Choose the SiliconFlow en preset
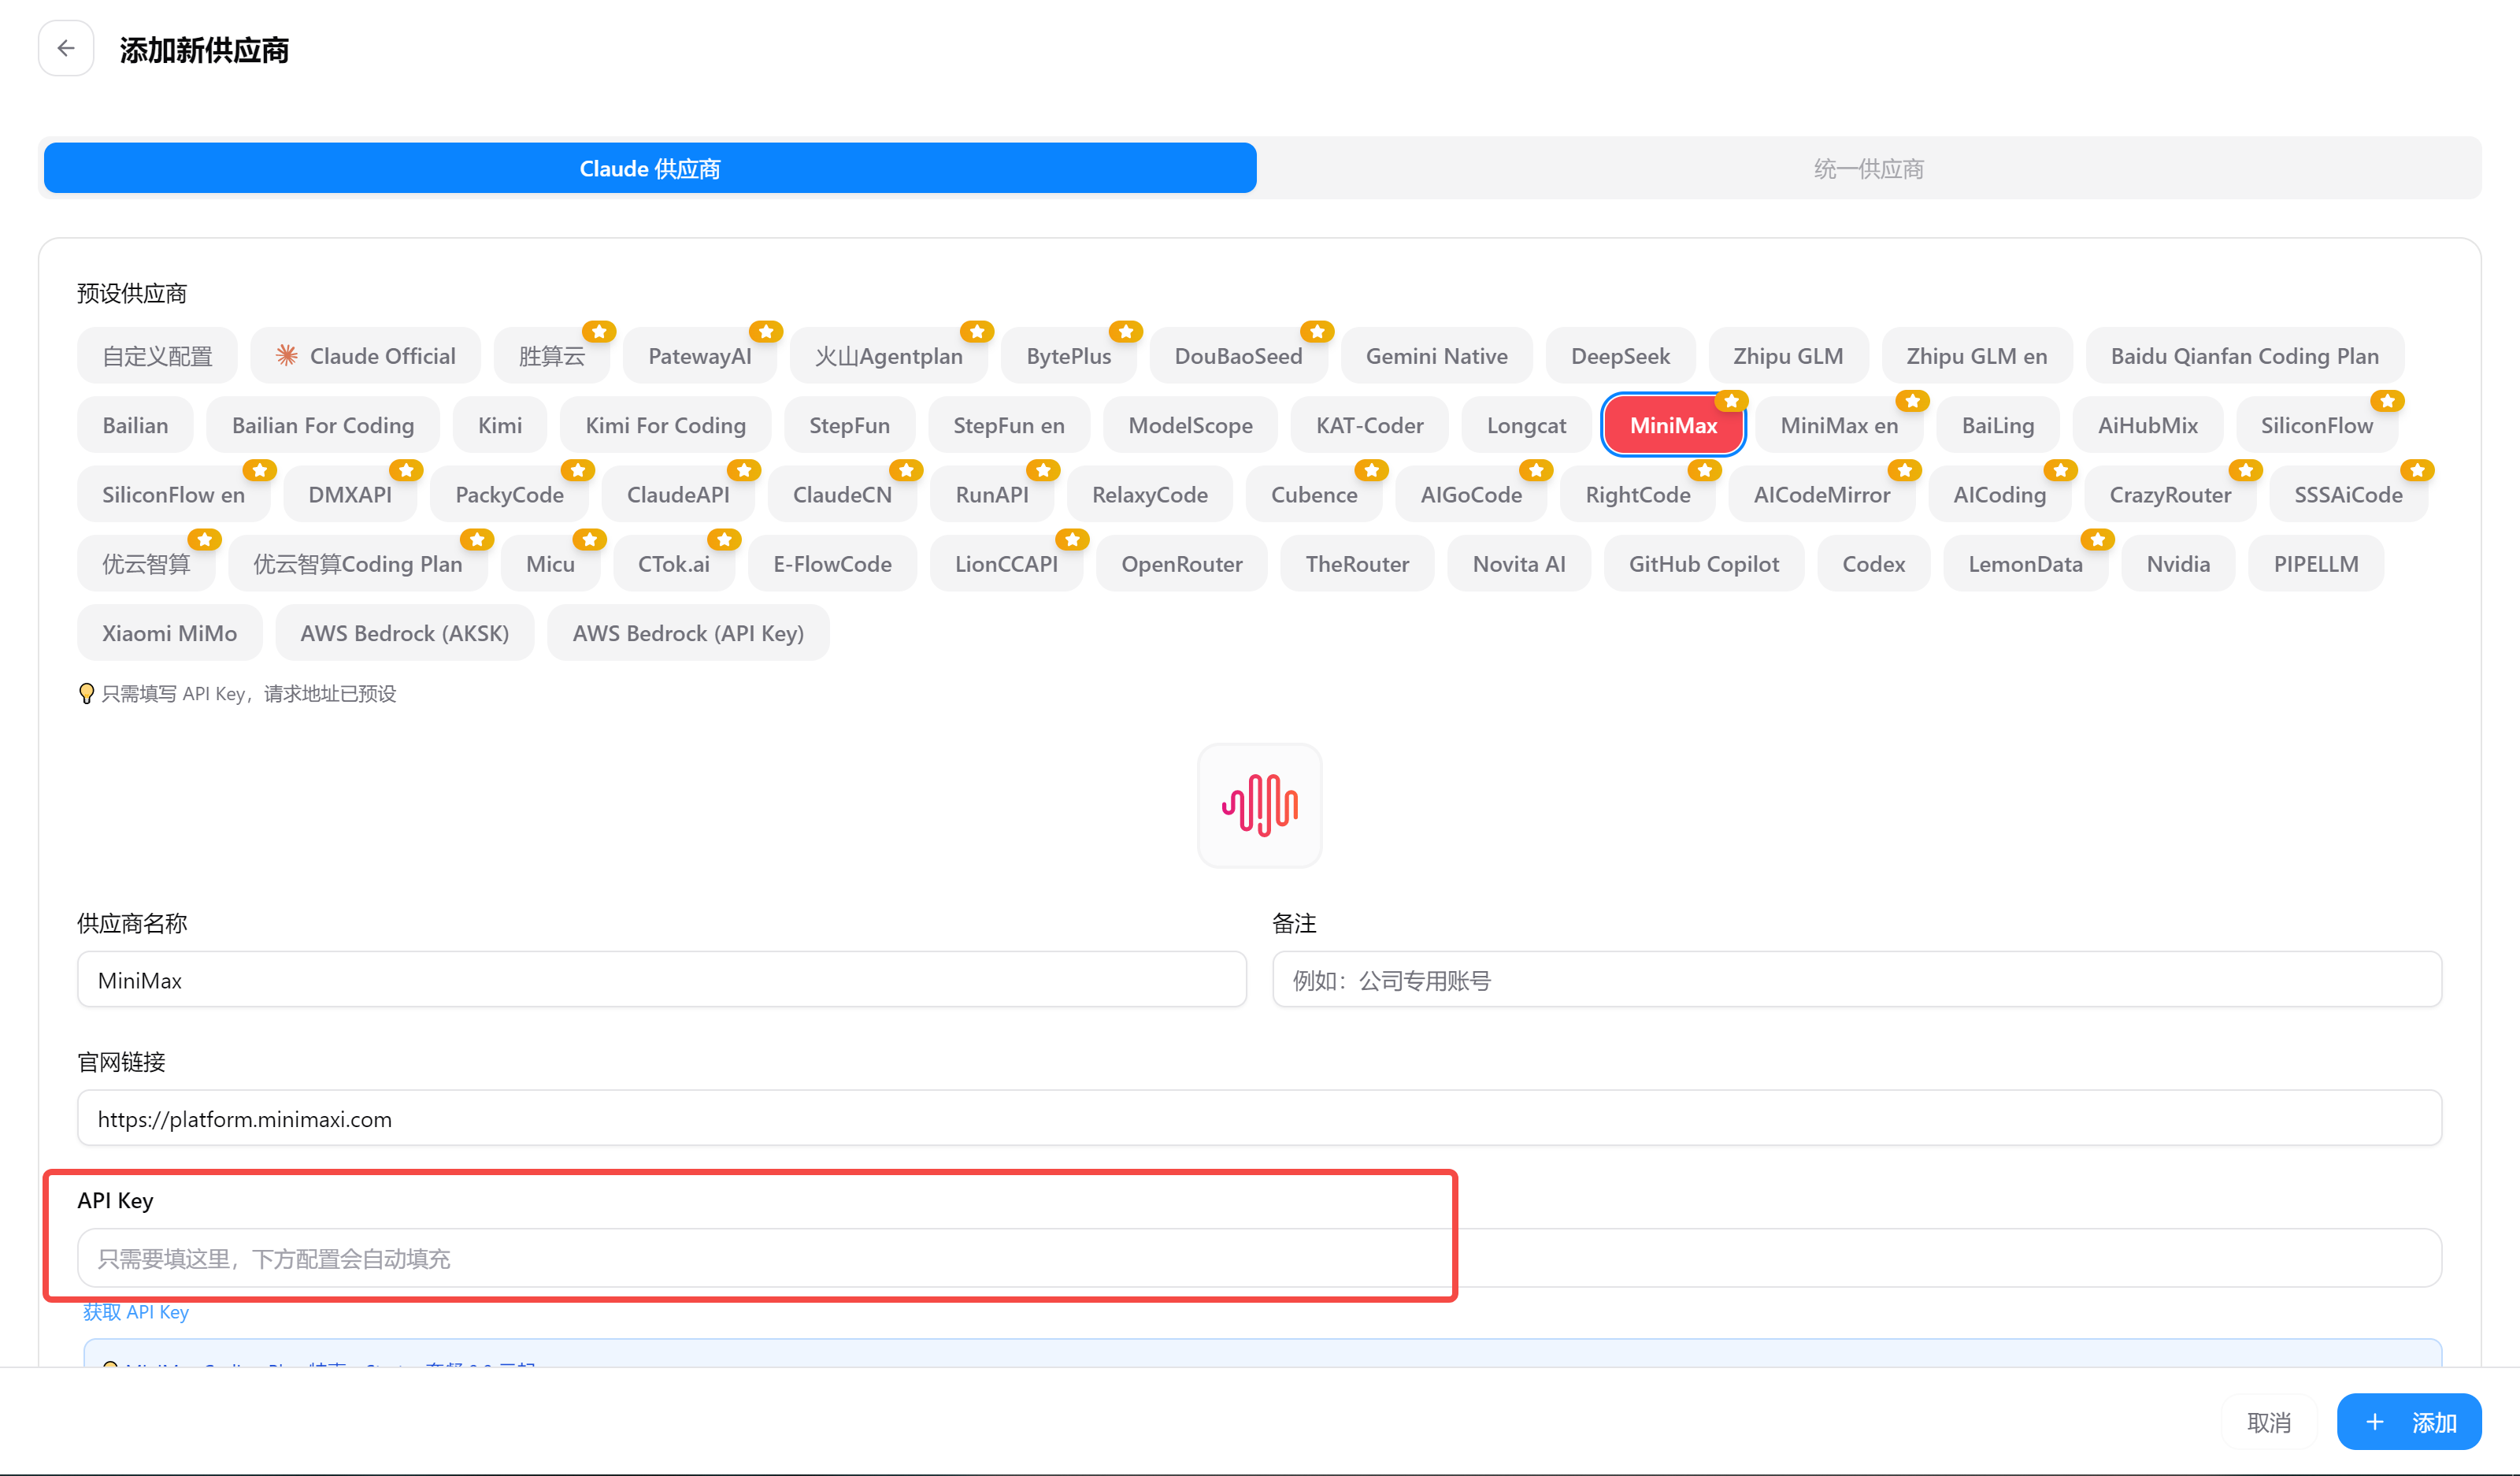2520x1476 pixels. point(174,494)
